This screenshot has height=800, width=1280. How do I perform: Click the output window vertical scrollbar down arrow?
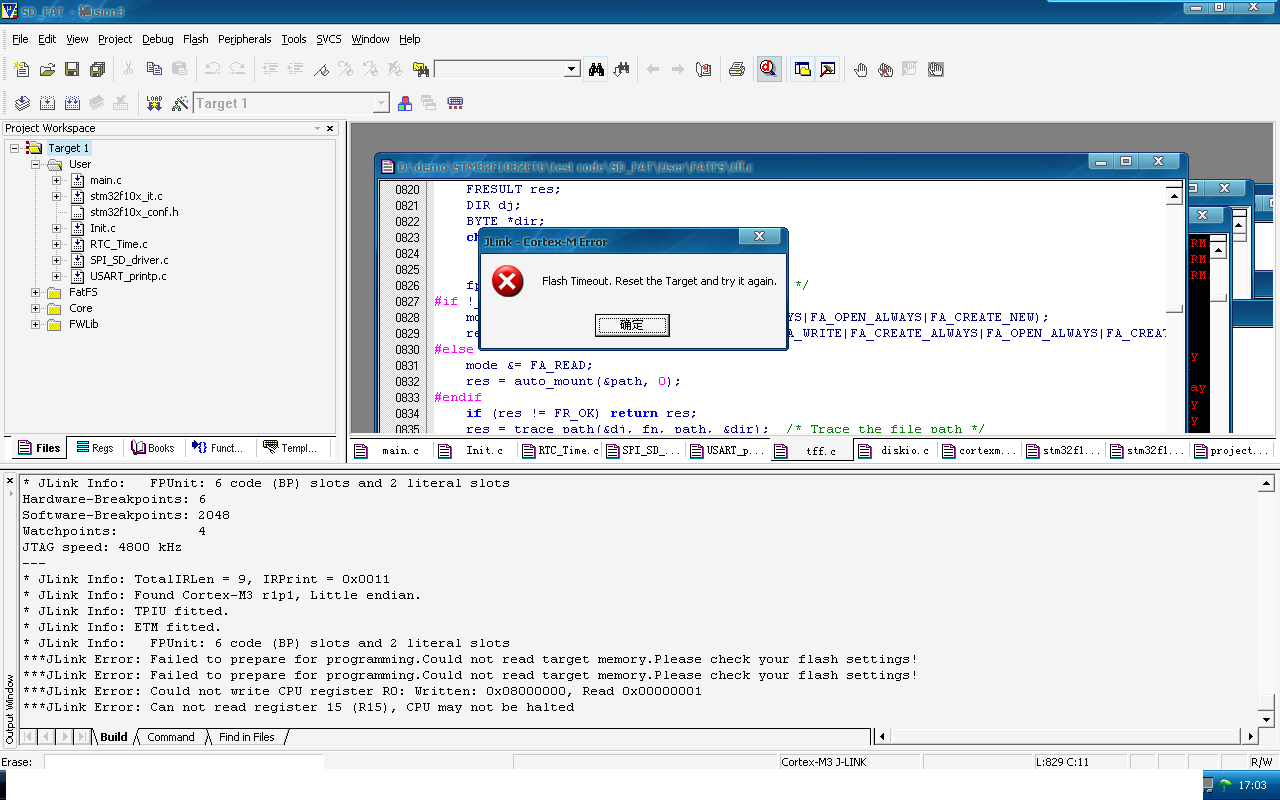(x=1267, y=719)
